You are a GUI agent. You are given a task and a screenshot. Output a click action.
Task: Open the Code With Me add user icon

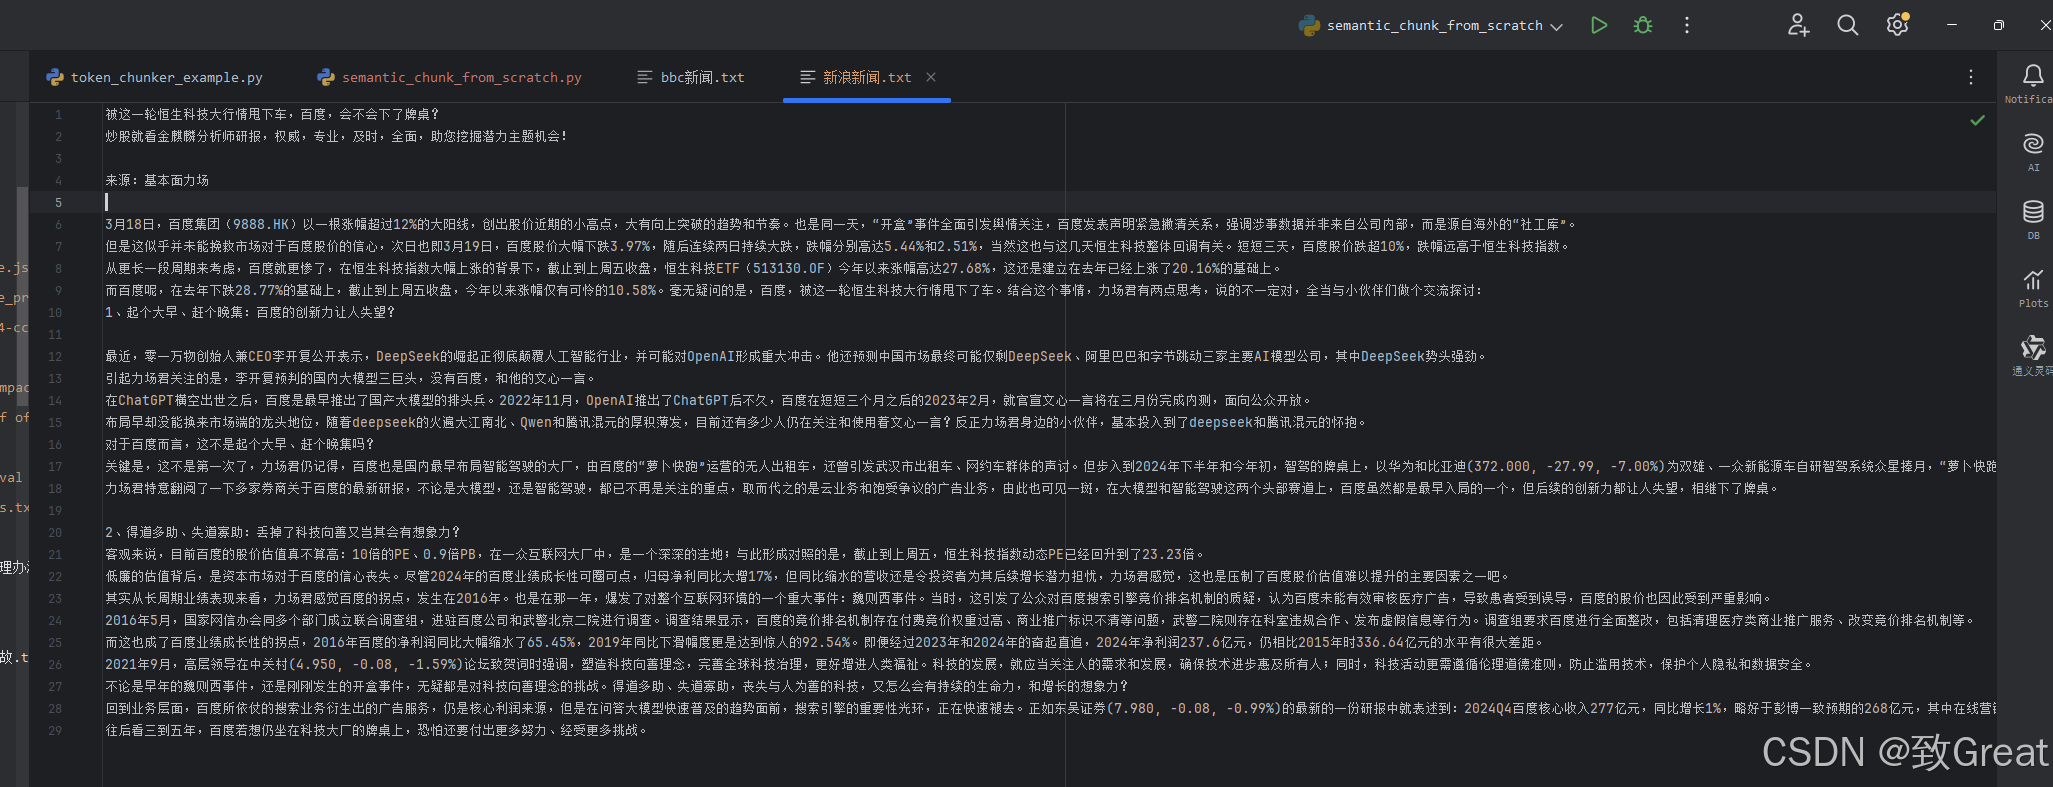pyautogui.click(x=1799, y=25)
